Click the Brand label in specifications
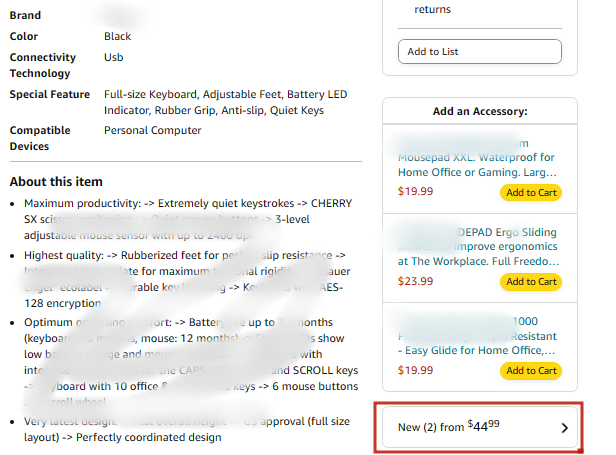 click(28, 17)
